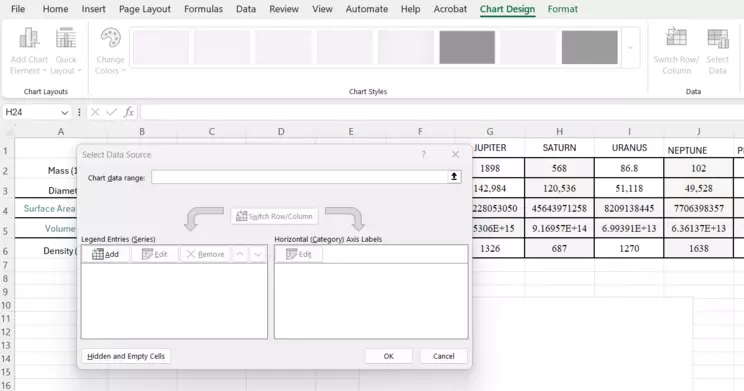
Task: Click the help question mark in the dialog
Action: coord(423,155)
